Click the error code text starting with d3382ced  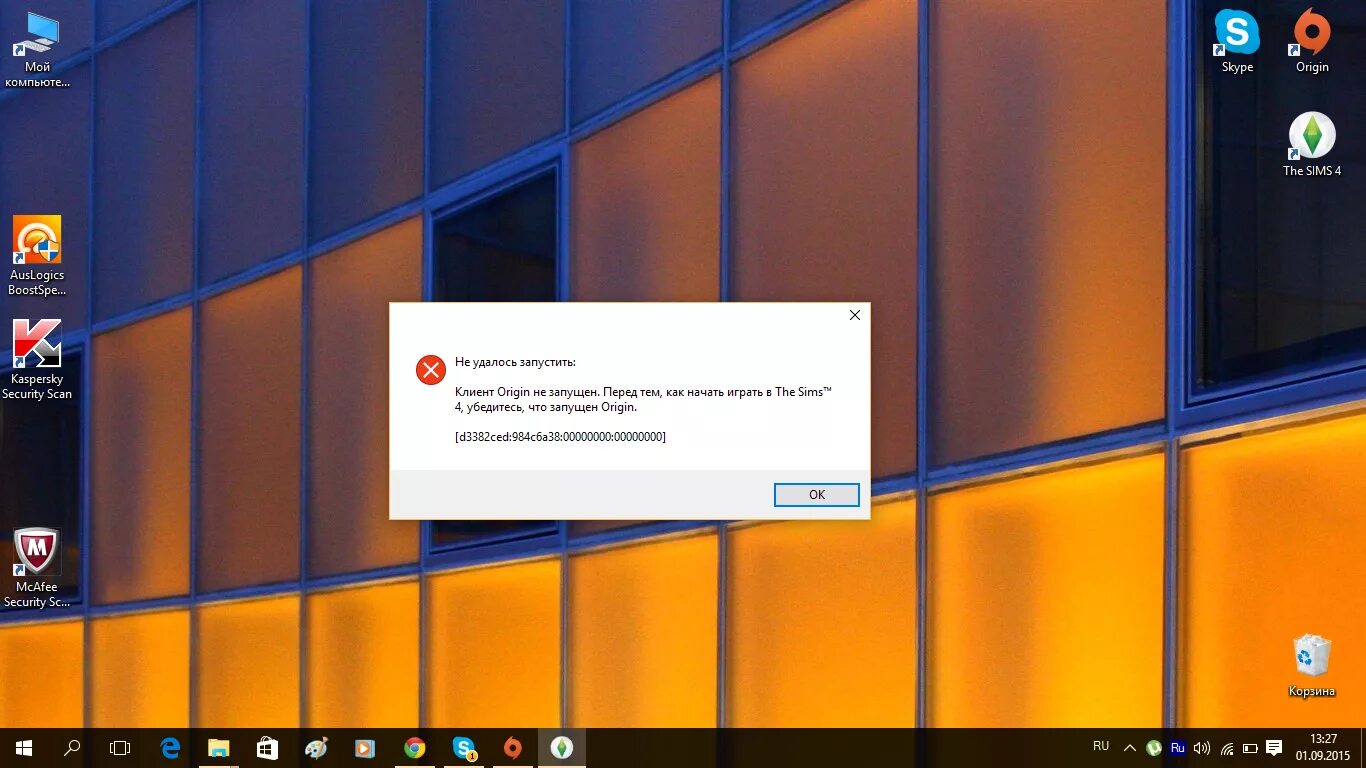560,437
